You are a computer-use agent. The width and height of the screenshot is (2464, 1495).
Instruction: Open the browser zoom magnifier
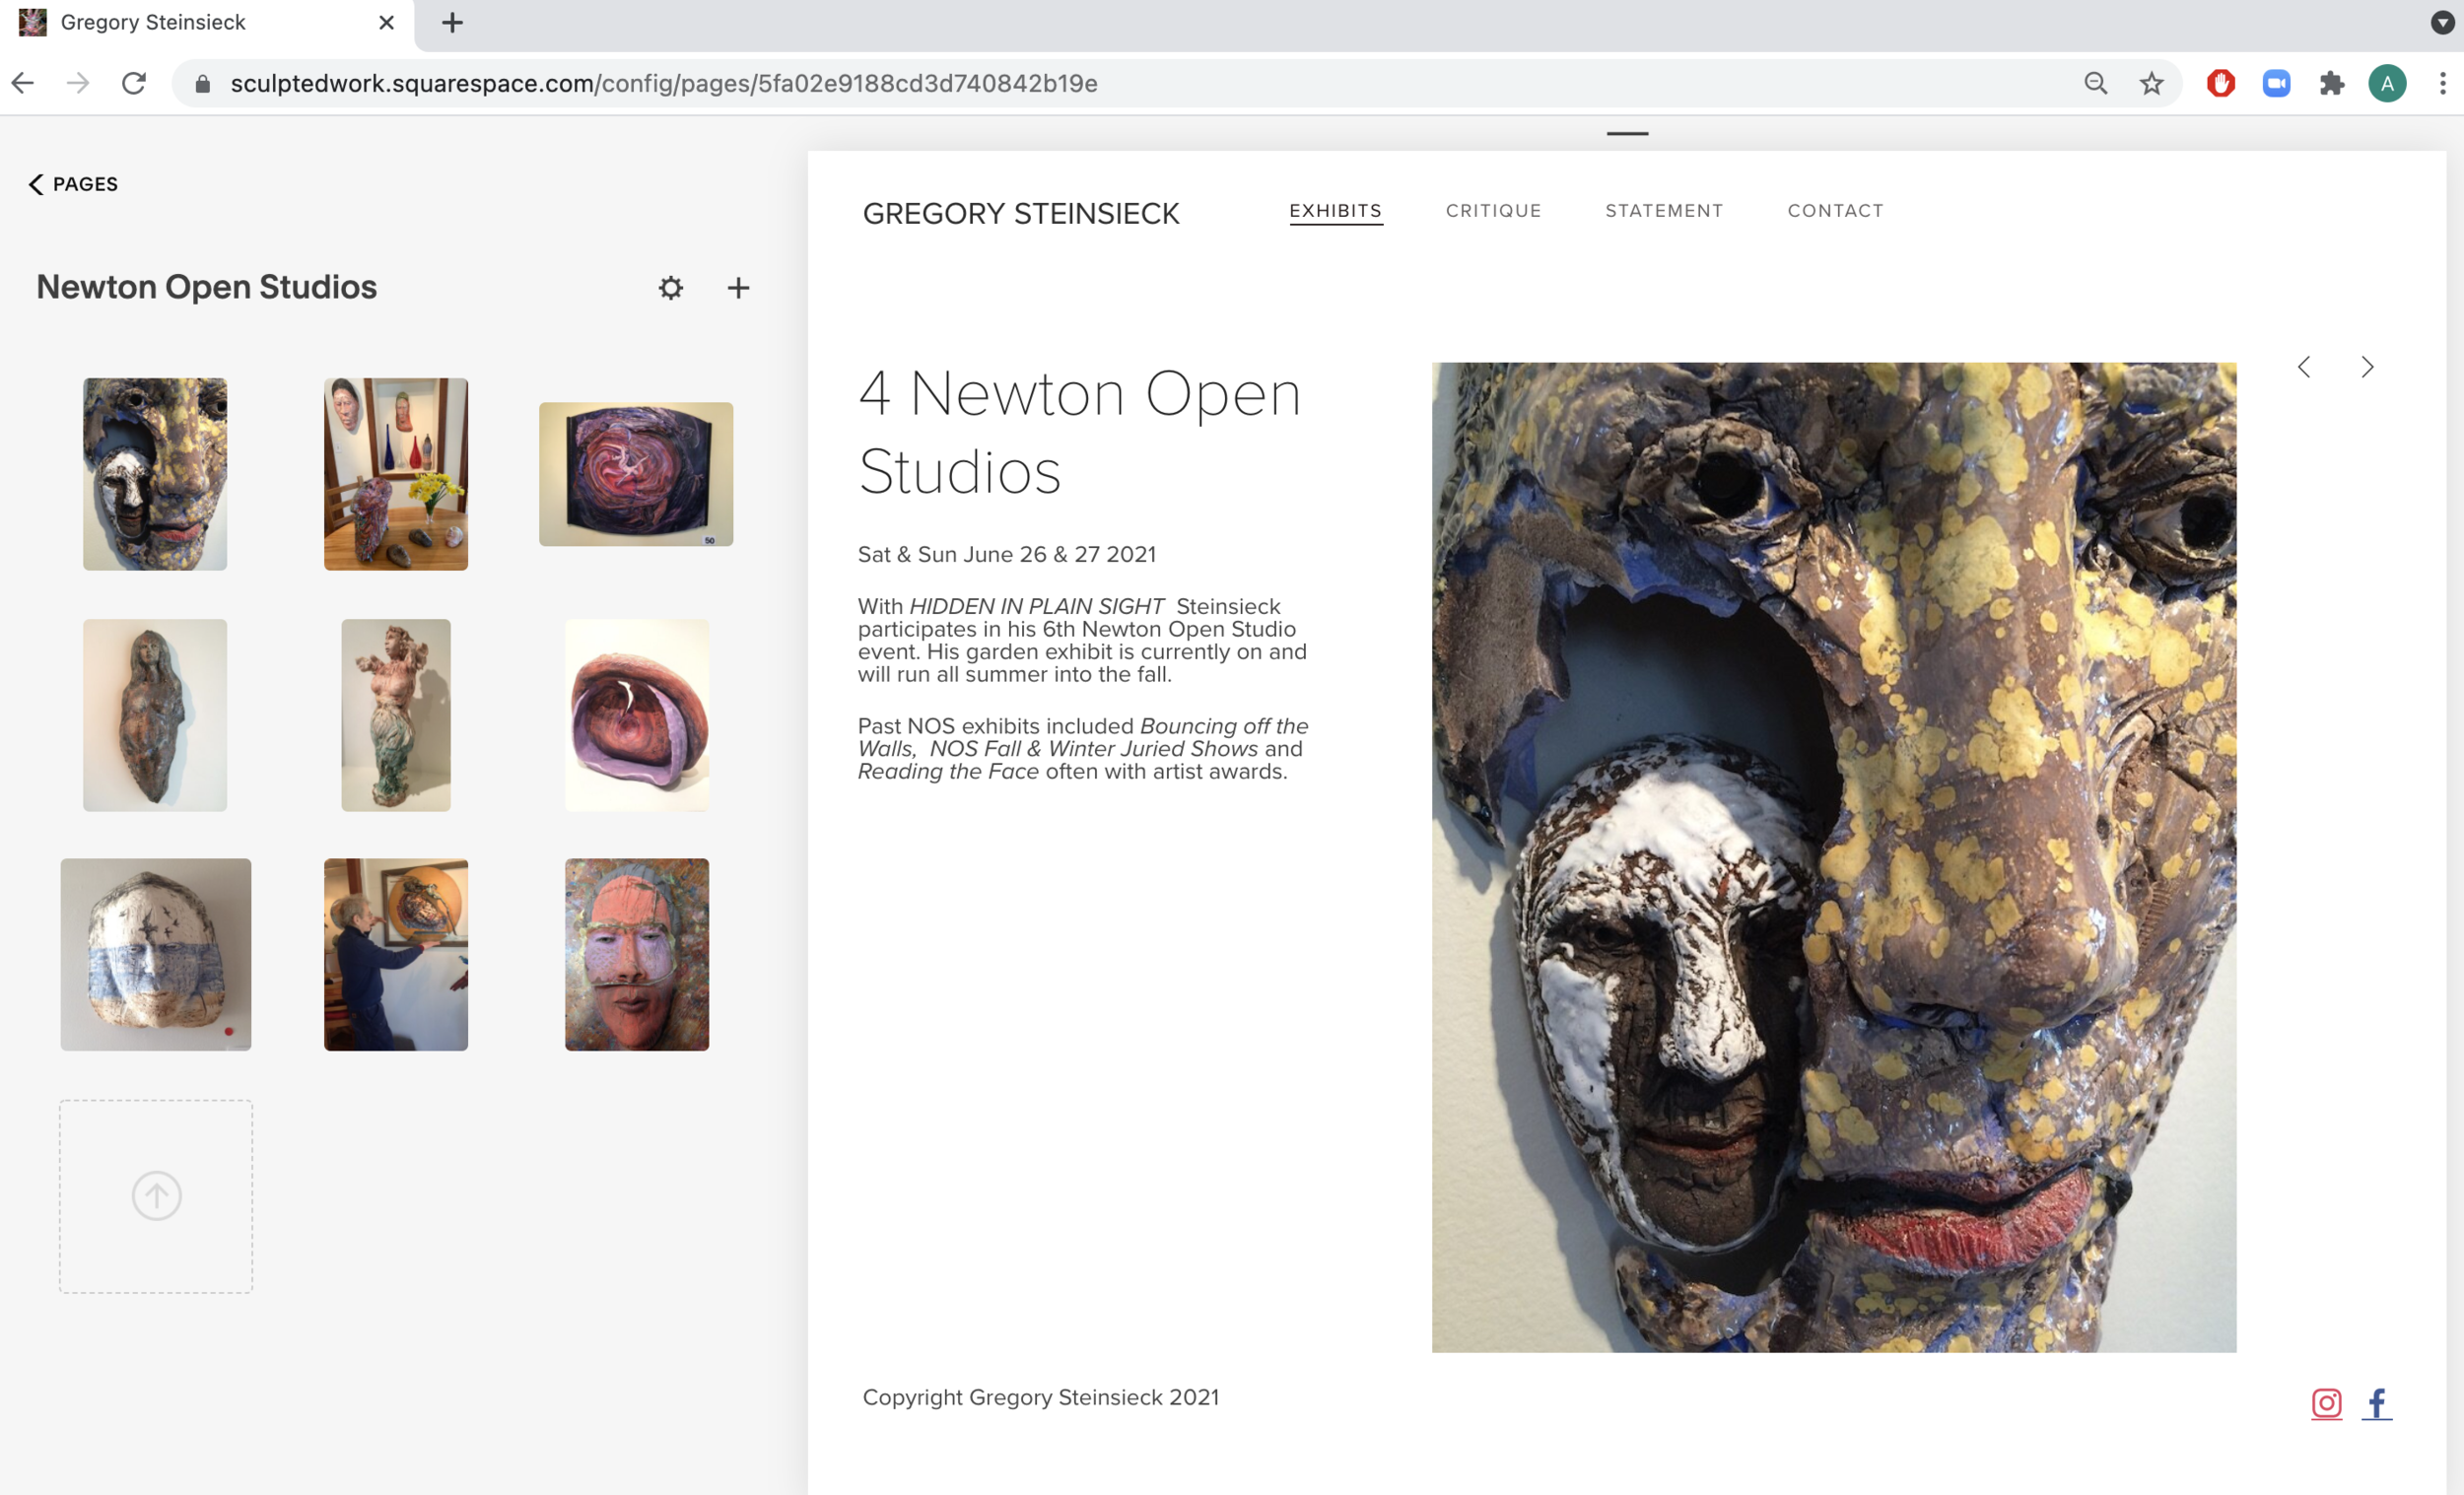tap(2095, 83)
